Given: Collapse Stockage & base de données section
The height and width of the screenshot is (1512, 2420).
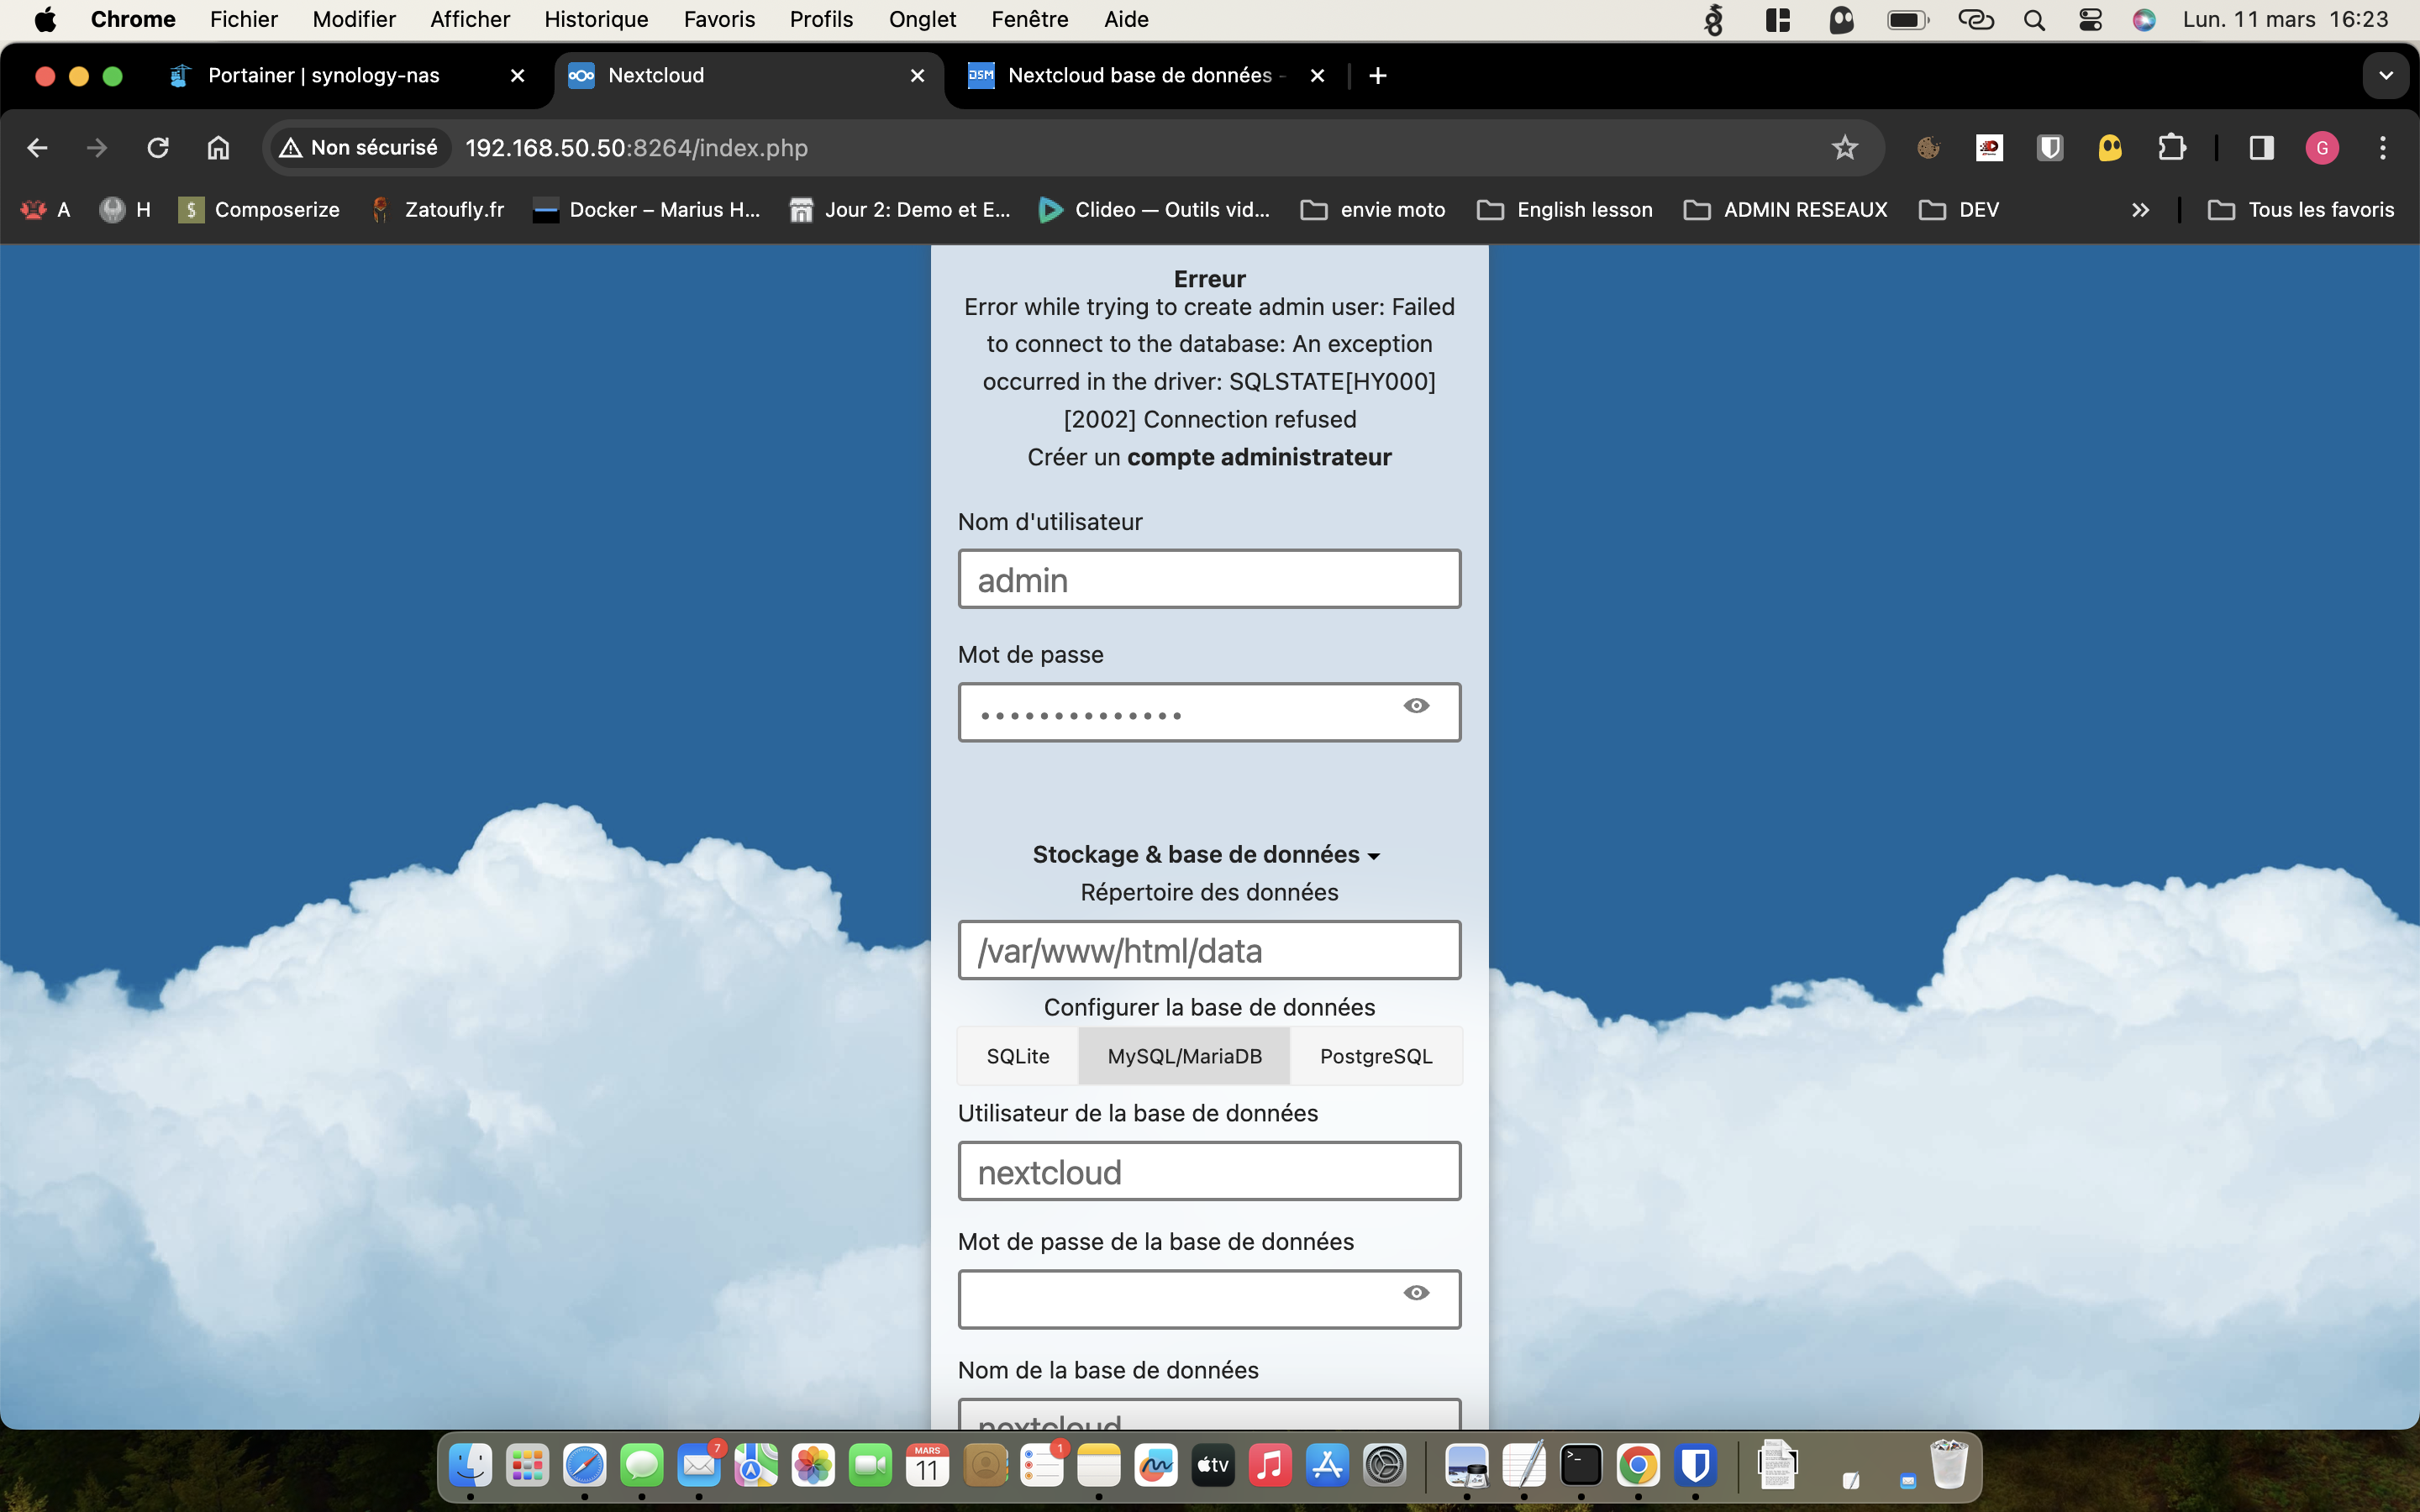Looking at the screenshot, I should tap(1207, 855).
